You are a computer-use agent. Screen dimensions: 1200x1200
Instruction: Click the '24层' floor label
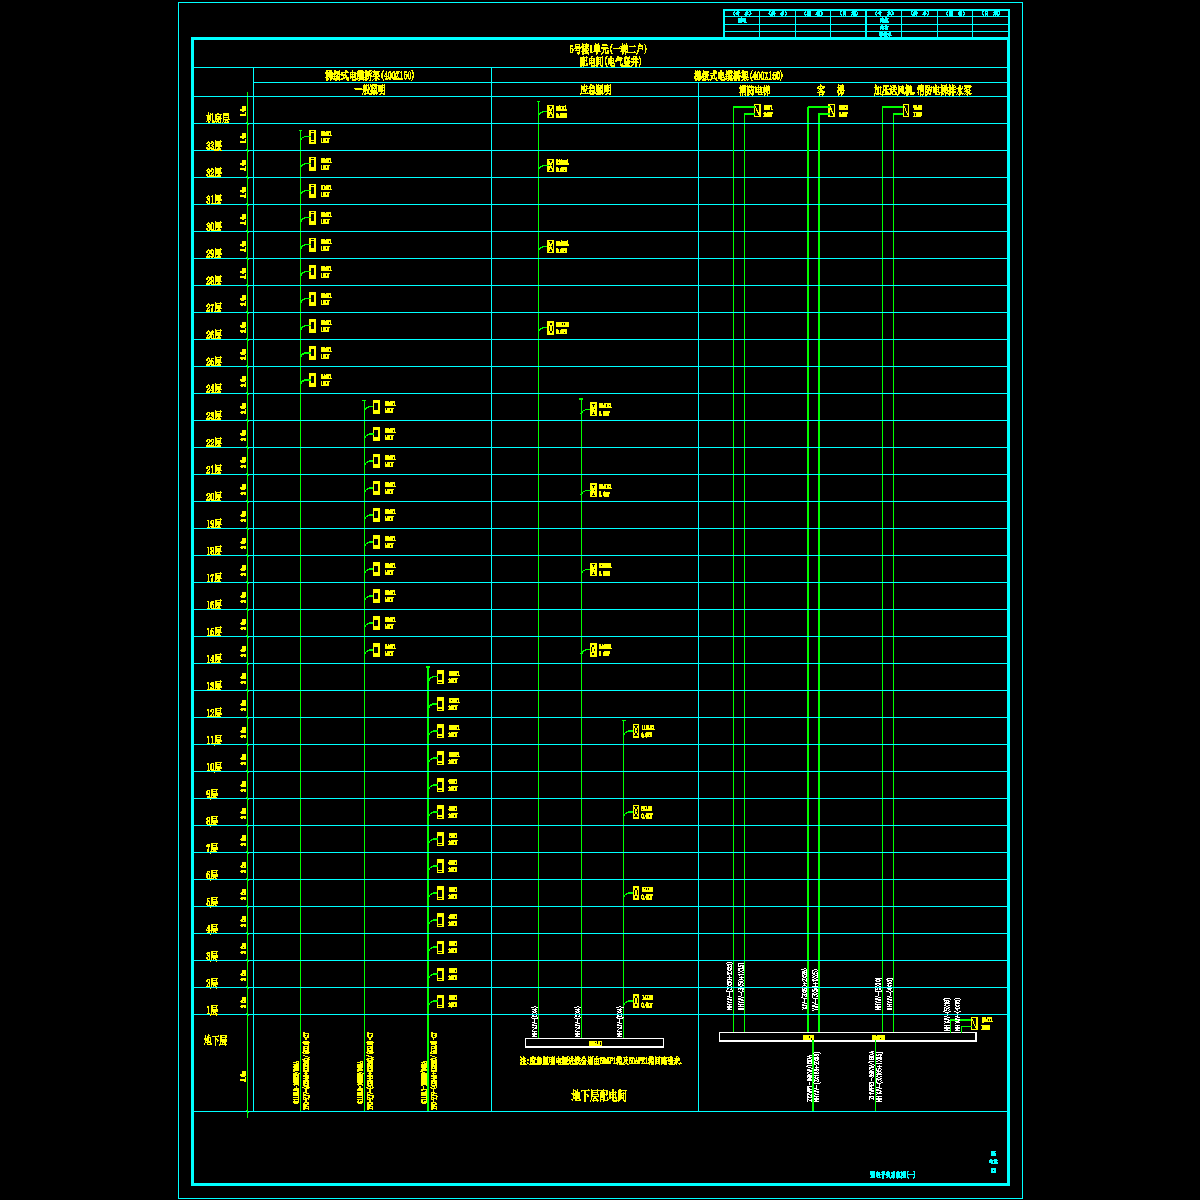[x=214, y=388]
